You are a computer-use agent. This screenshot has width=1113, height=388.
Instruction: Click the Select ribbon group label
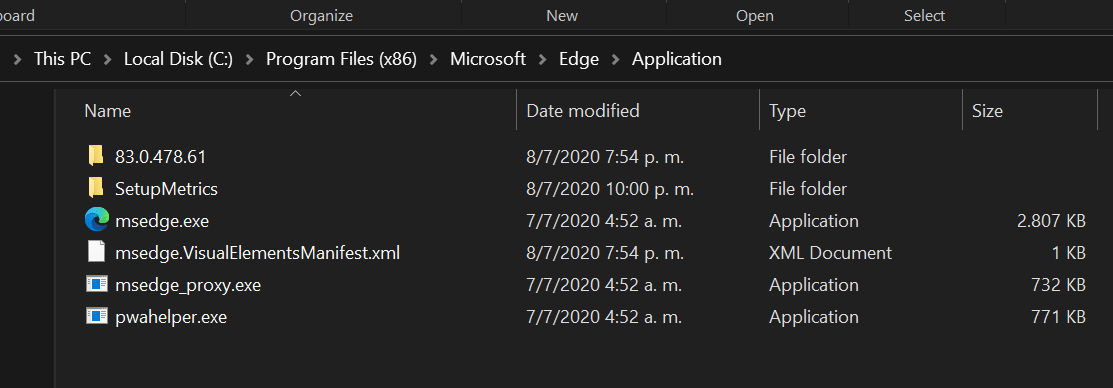coord(924,16)
